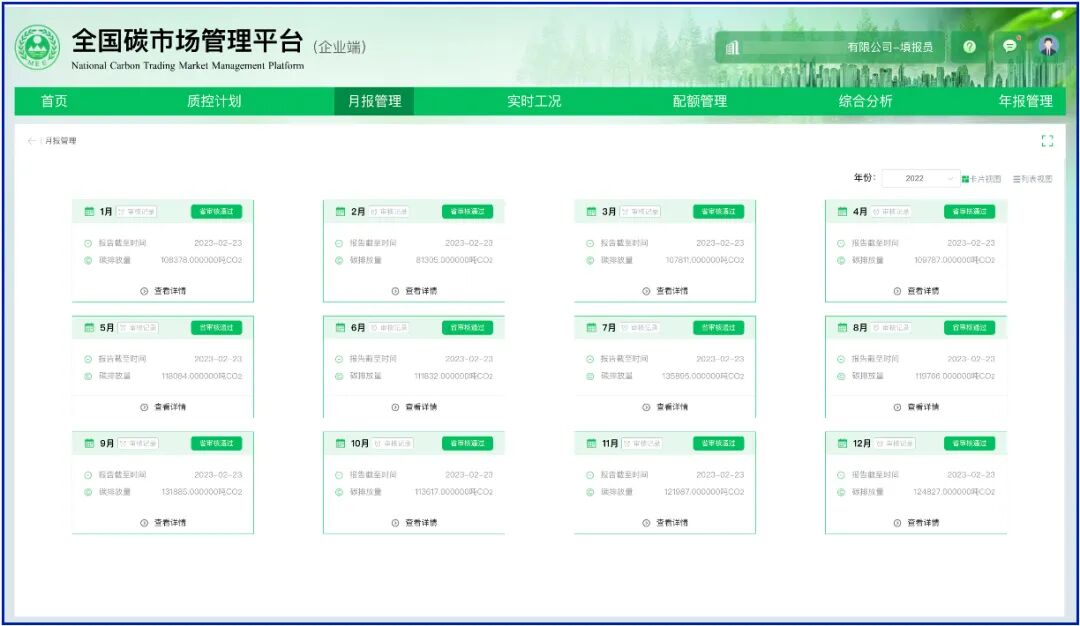The height and width of the screenshot is (626, 1080).
Task: Click the 全国碳市场管理平台 title
Action: coord(187,41)
